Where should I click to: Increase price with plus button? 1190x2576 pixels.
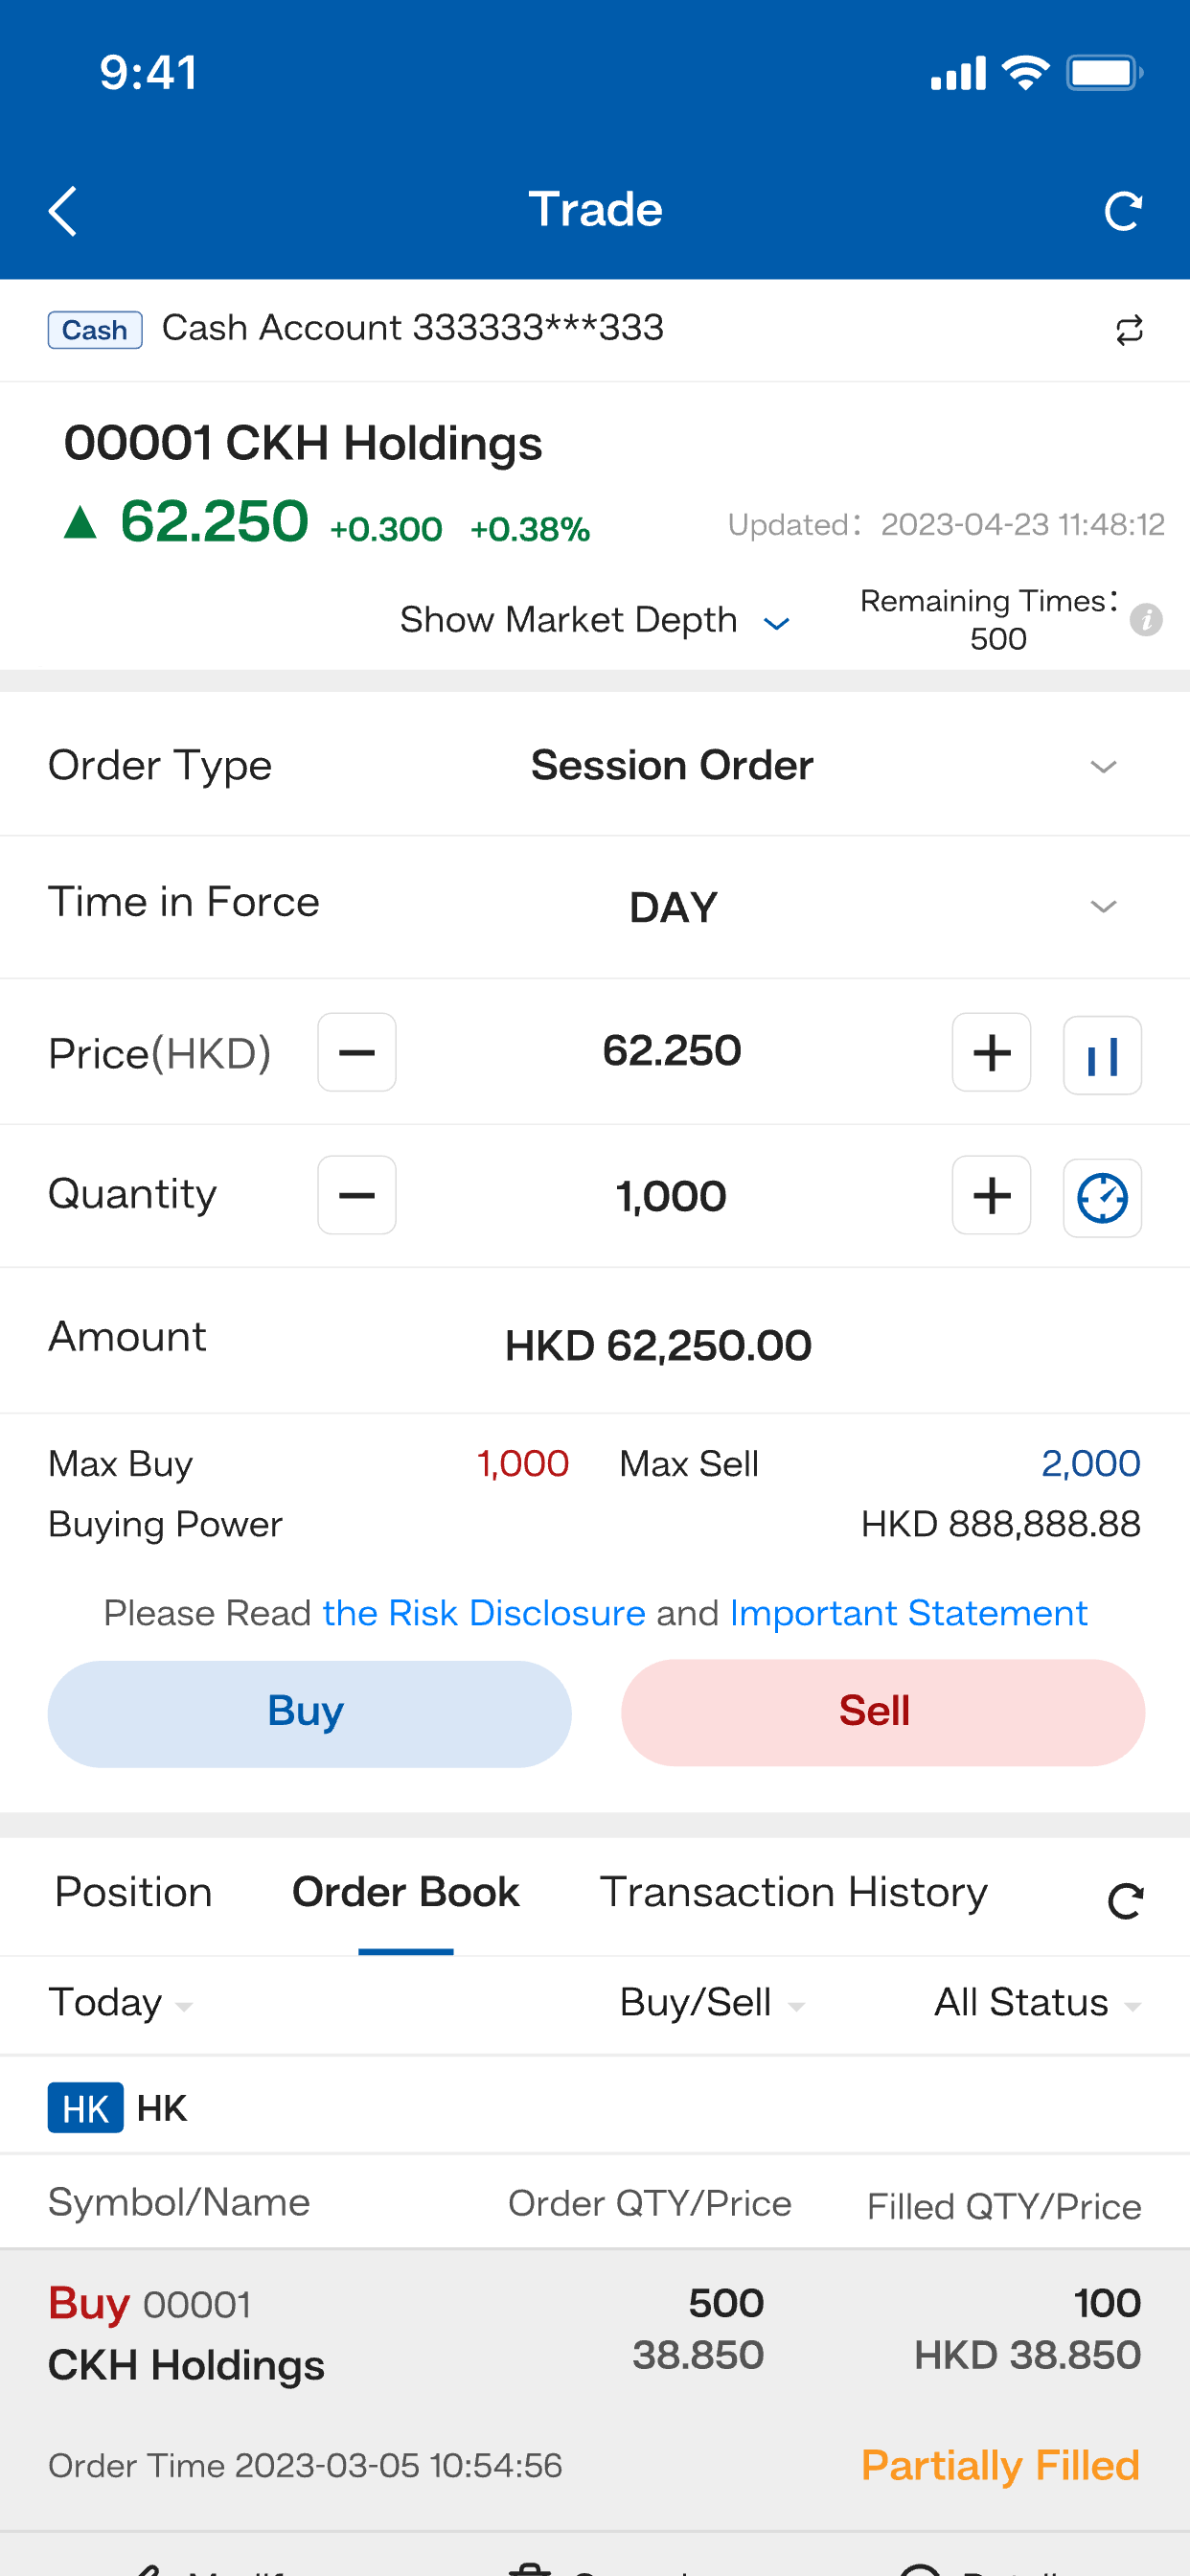[x=991, y=1052]
